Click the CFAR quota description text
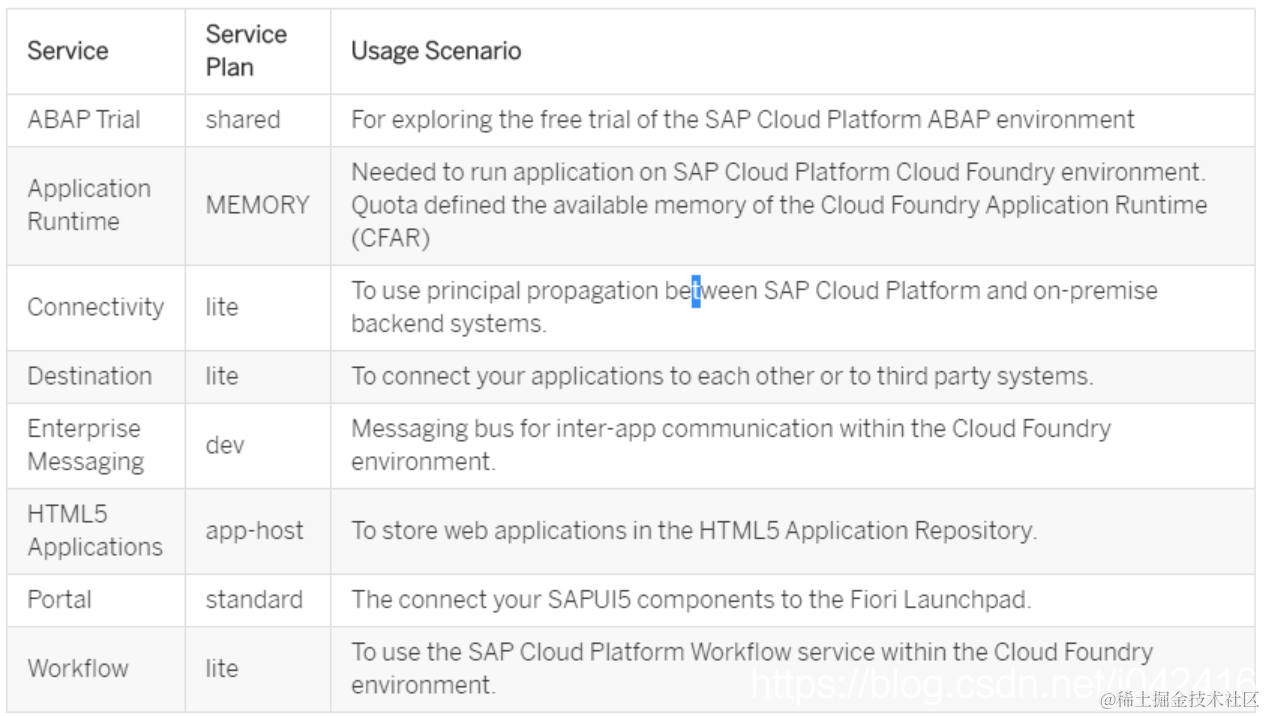Screen dimensions: 1266x716 pyautogui.click(x=779, y=205)
